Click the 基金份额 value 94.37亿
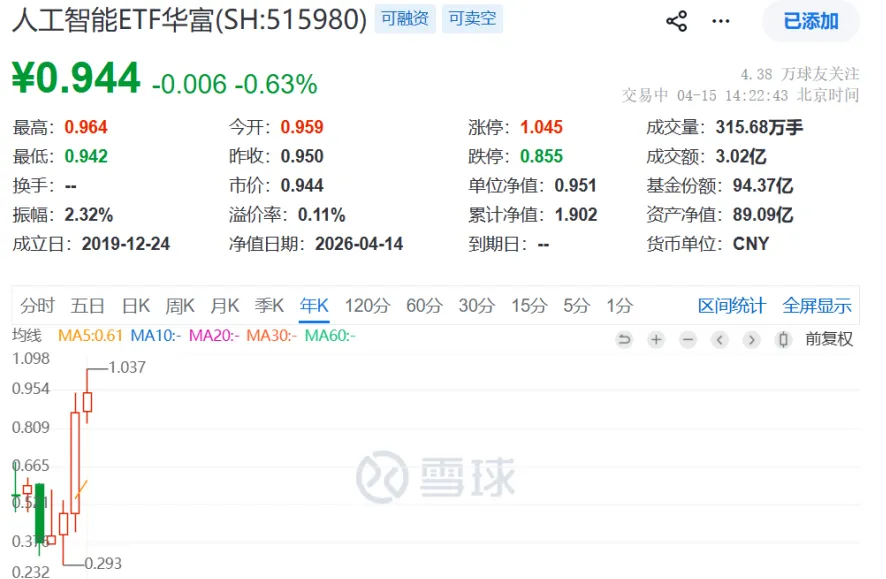Image resolution: width=886 pixels, height=579 pixels. tap(763, 185)
